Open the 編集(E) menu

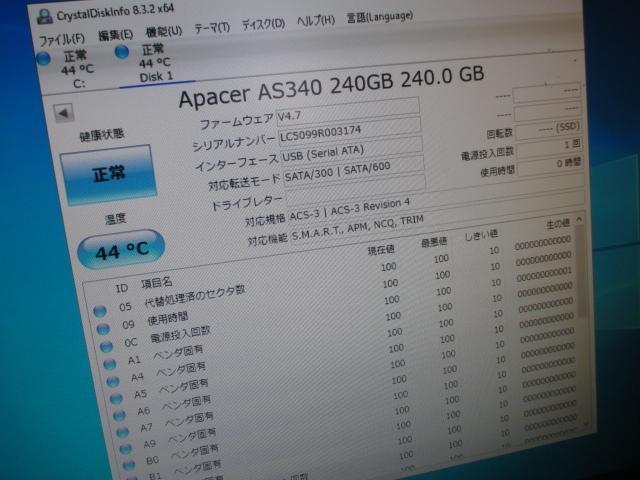(x=116, y=36)
